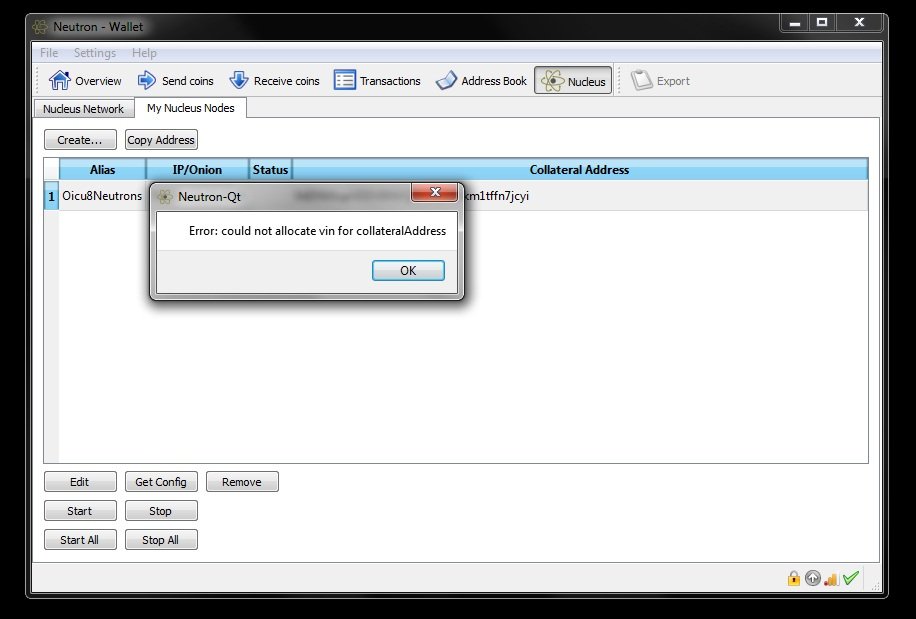Start the selected node
The width and height of the screenshot is (916, 619).
(x=80, y=511)
